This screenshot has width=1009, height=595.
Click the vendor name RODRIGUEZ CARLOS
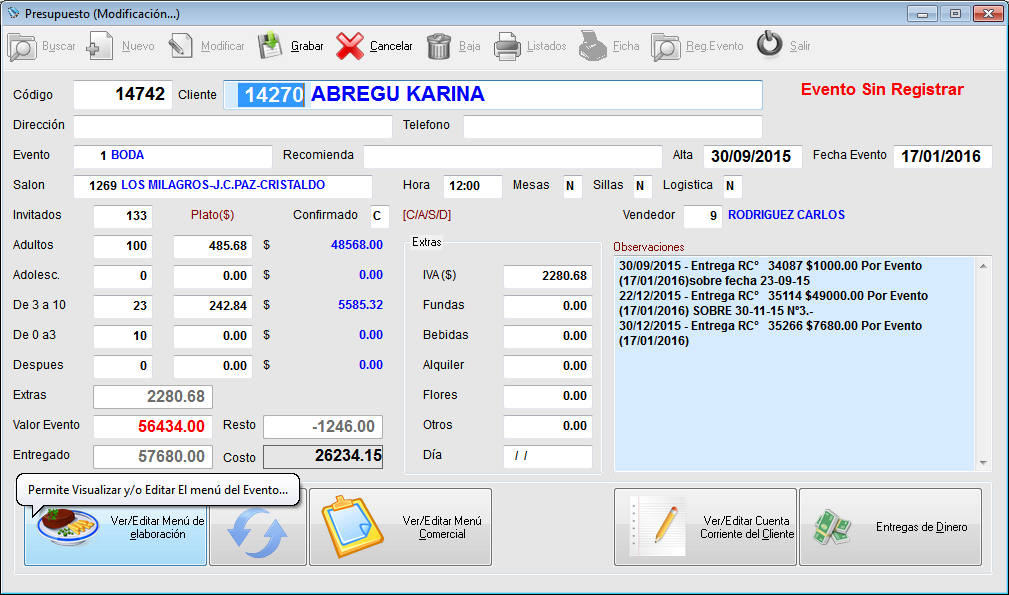click(x=786, y=215)
